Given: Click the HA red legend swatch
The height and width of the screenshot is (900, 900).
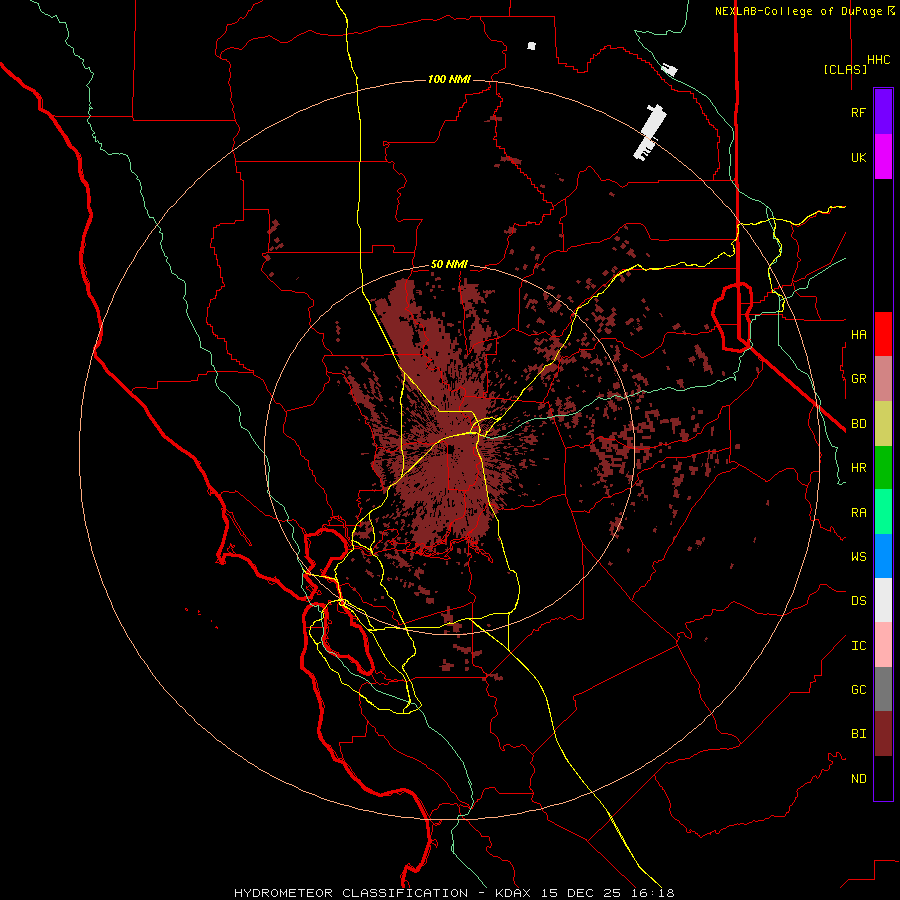Looking at the screenshot, I should click(x=883, y=334).
